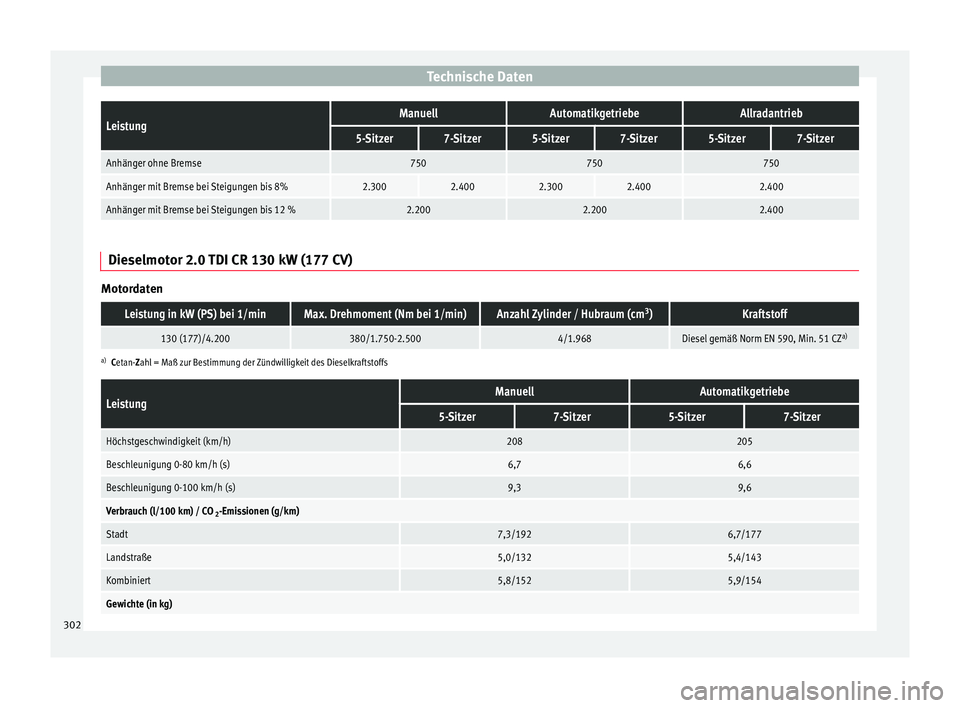Image resolution: width=960 pixels, height=708 pixels.
Task: Select 'Dieselmotor 2.0 TDI CR 130 kW (177 CV)' heading
Action: pos(230,260)
